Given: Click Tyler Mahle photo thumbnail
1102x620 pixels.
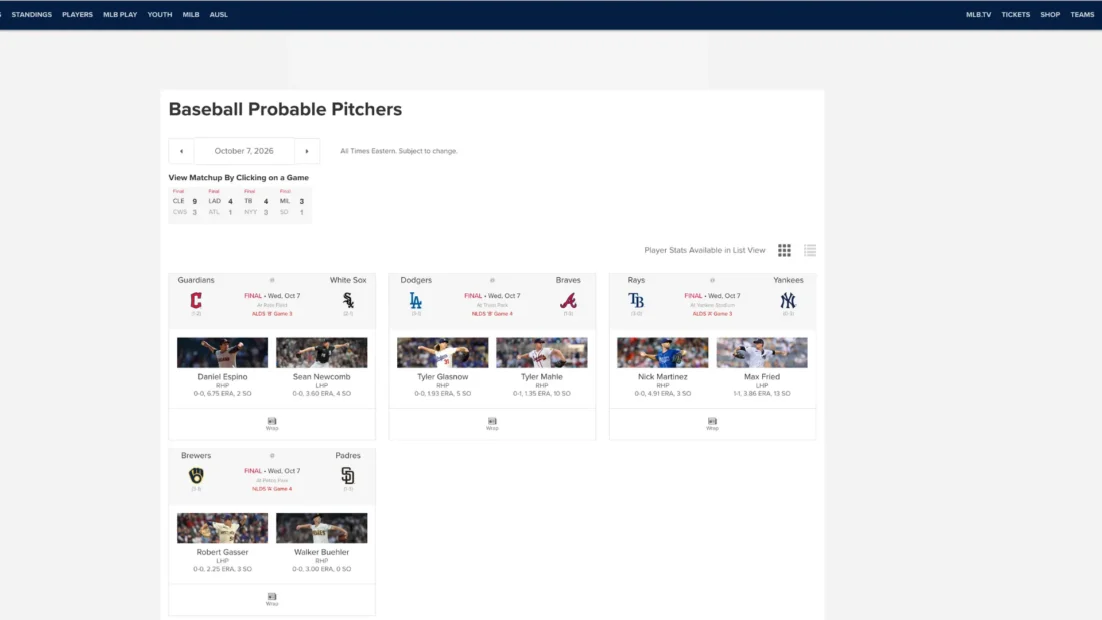Looking at the screenshot, I should [541, 352].
